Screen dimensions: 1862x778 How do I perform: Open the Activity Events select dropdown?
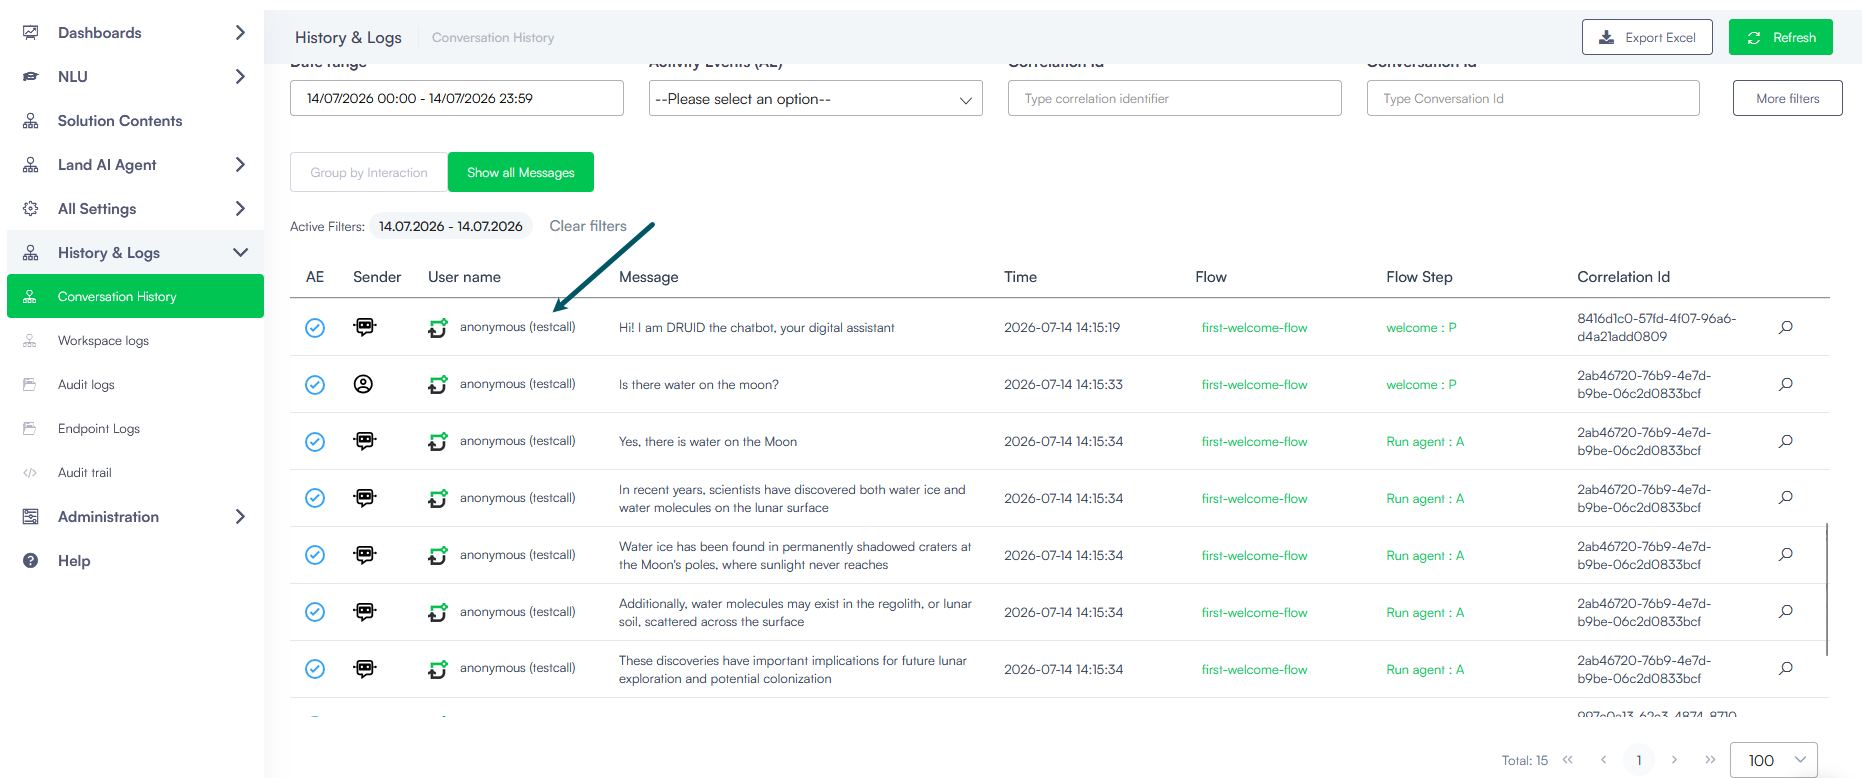coord(816,98)
